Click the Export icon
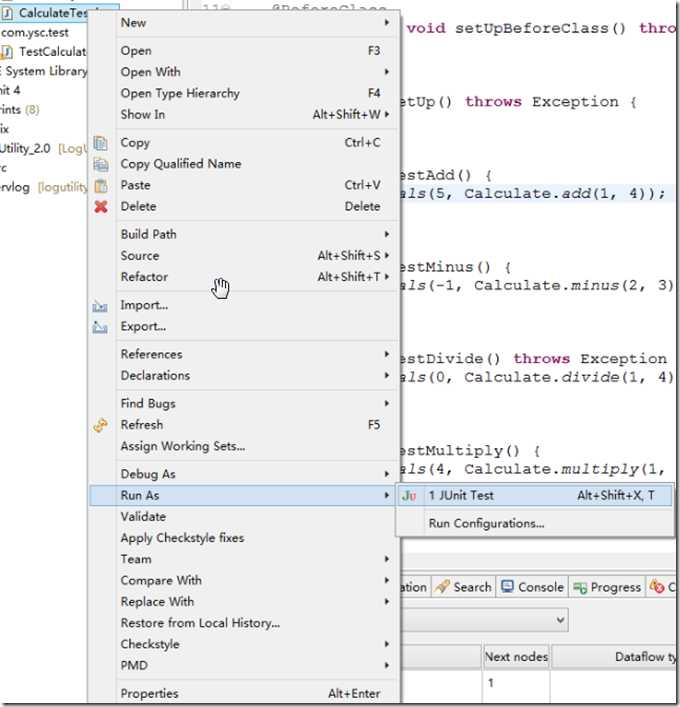 [100, 327]
